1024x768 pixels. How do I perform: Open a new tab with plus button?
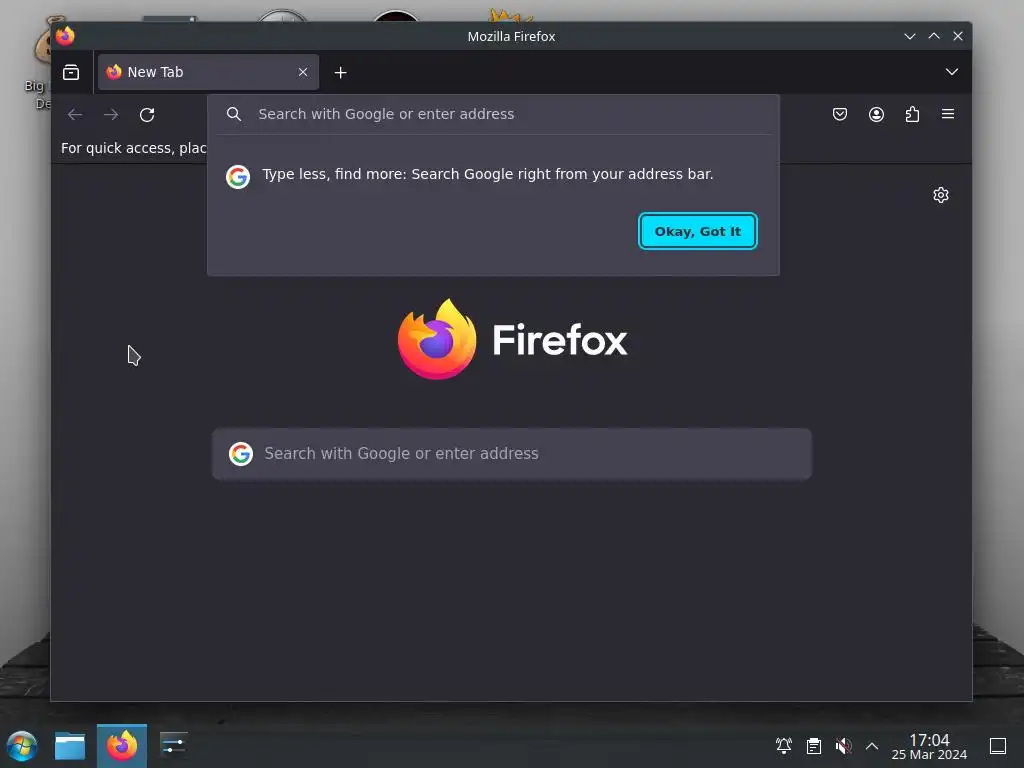coord(340,72)
